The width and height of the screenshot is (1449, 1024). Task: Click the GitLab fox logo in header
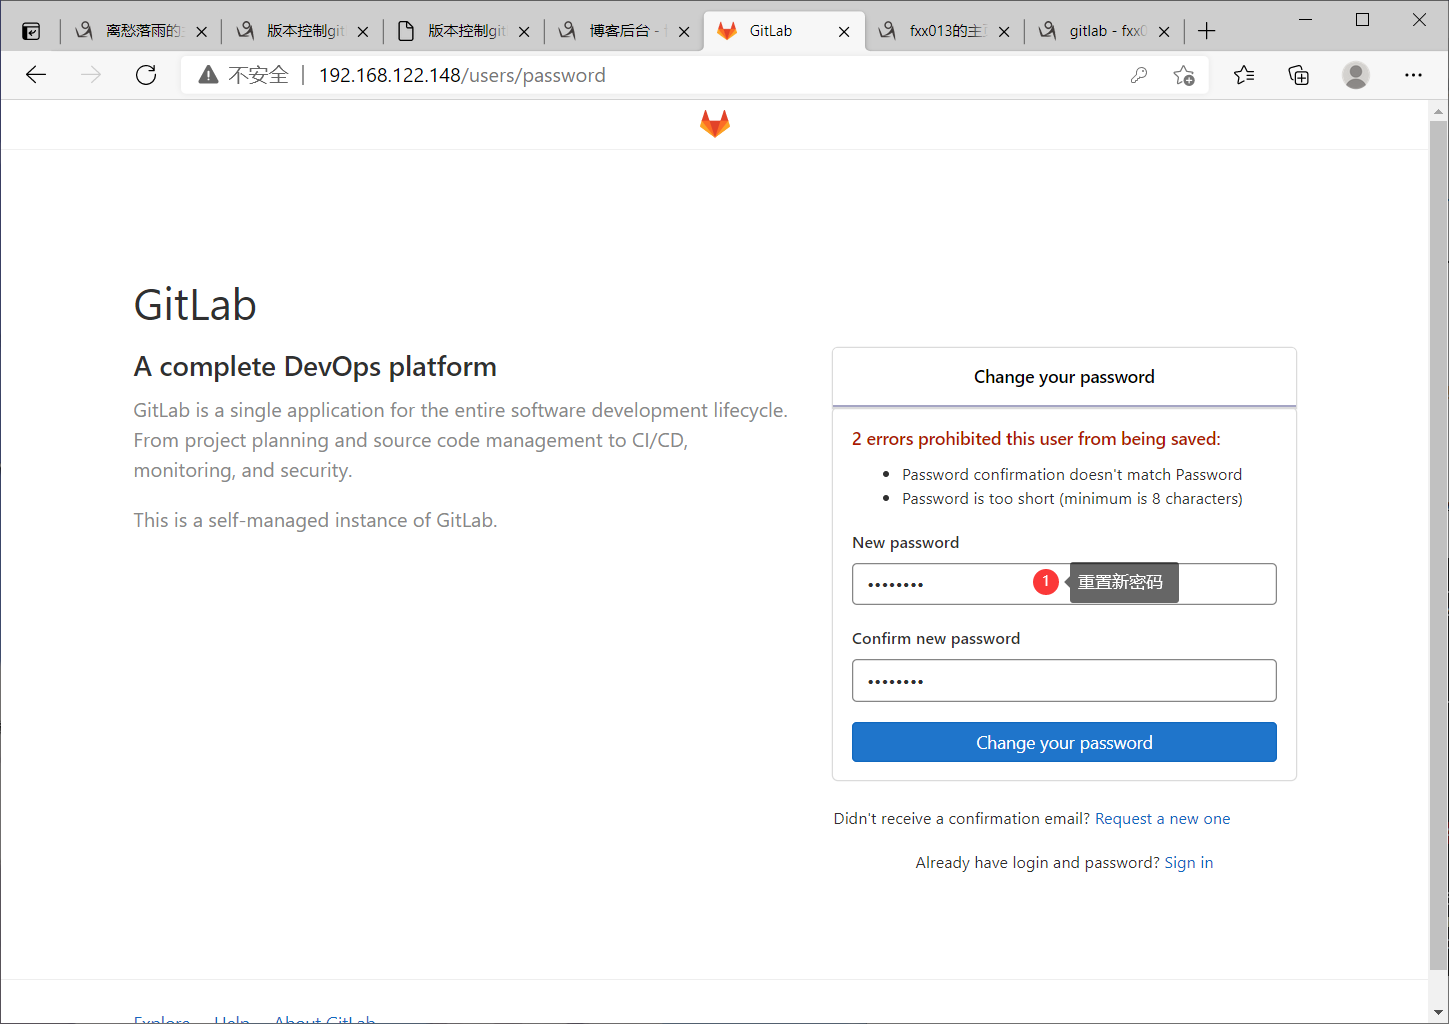click(x=714, y=124)
